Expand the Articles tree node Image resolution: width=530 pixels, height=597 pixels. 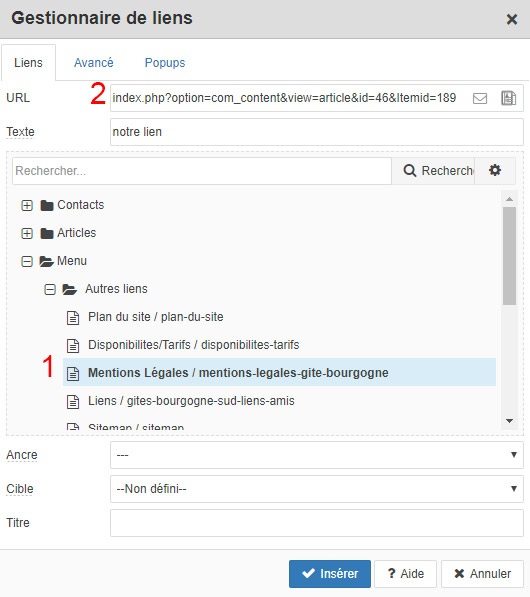27,233
